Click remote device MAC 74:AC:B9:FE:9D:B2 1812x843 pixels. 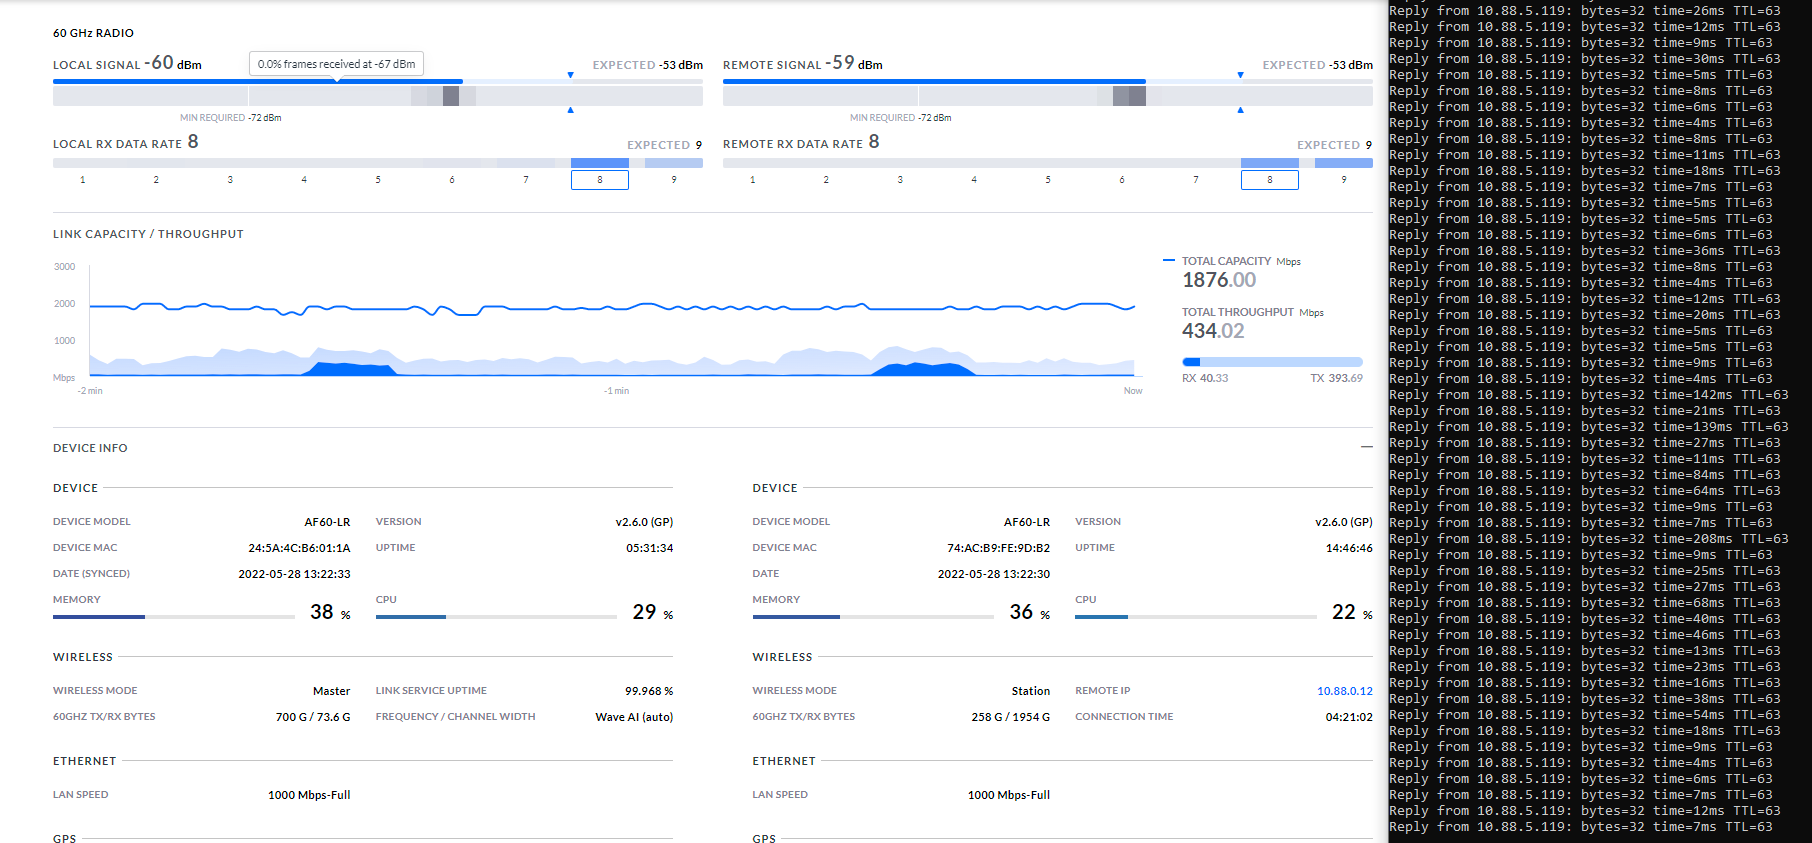(998, 548)
